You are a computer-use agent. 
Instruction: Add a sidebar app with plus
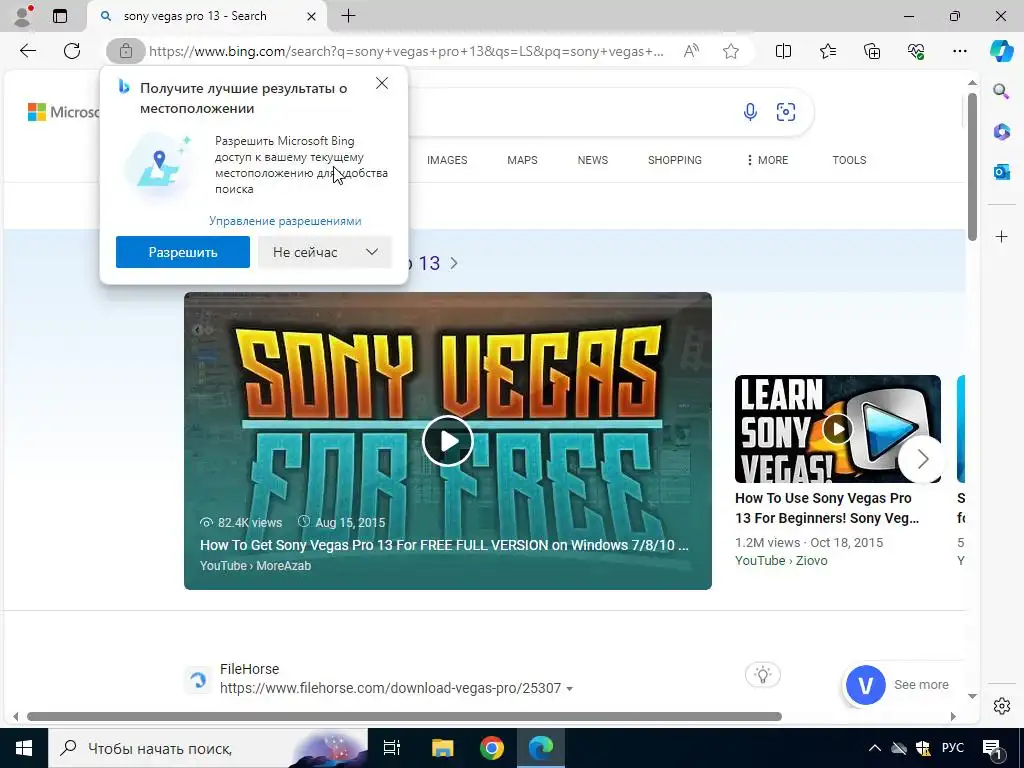[x=1002, y=236]
